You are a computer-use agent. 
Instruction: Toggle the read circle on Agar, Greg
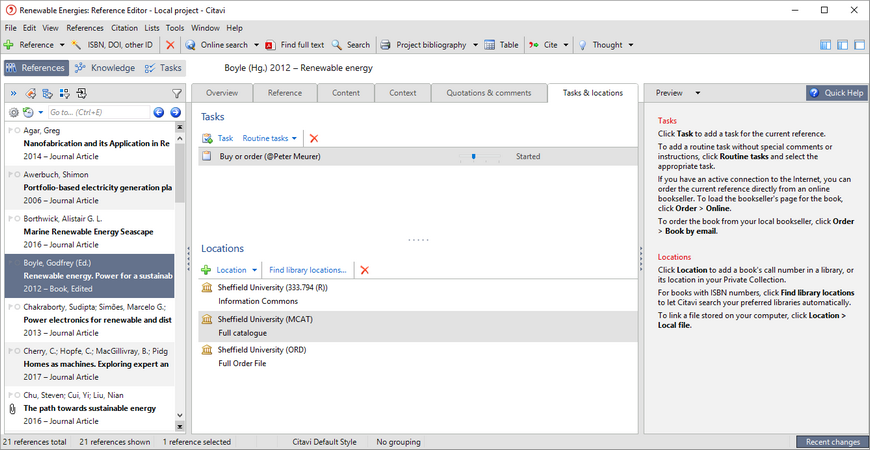[18, 130]
